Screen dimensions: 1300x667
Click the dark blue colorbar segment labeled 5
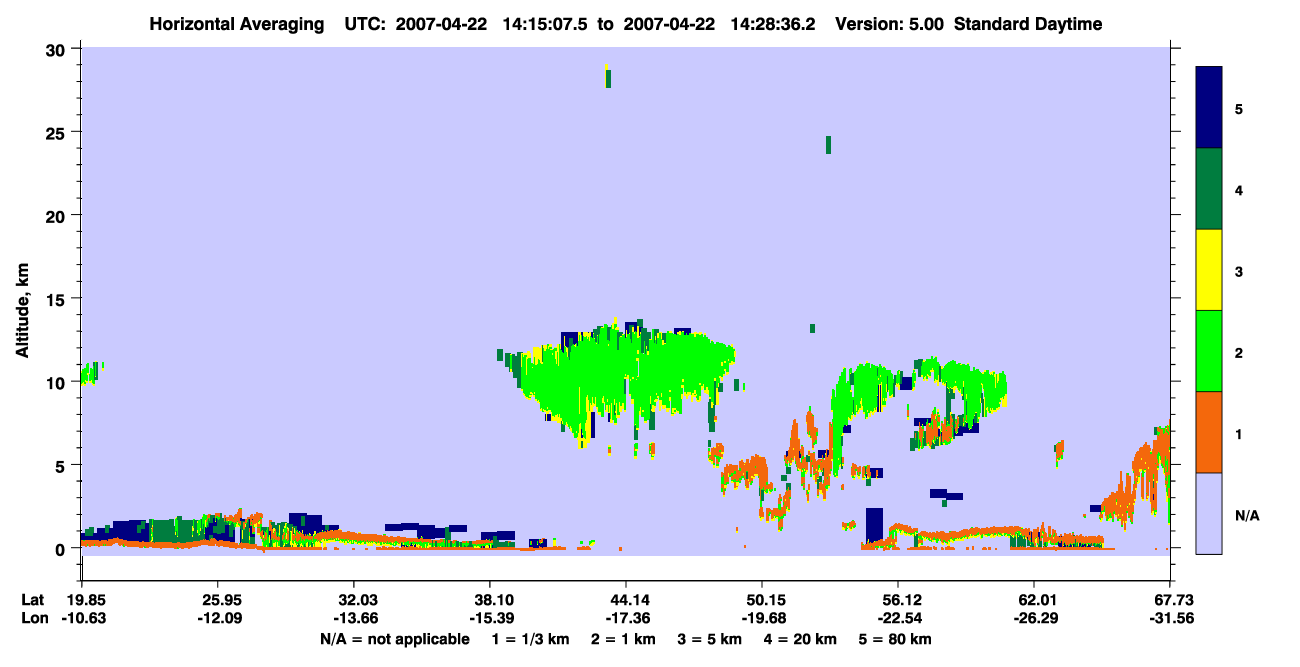pyautogui.click(x=1209, y=107)
